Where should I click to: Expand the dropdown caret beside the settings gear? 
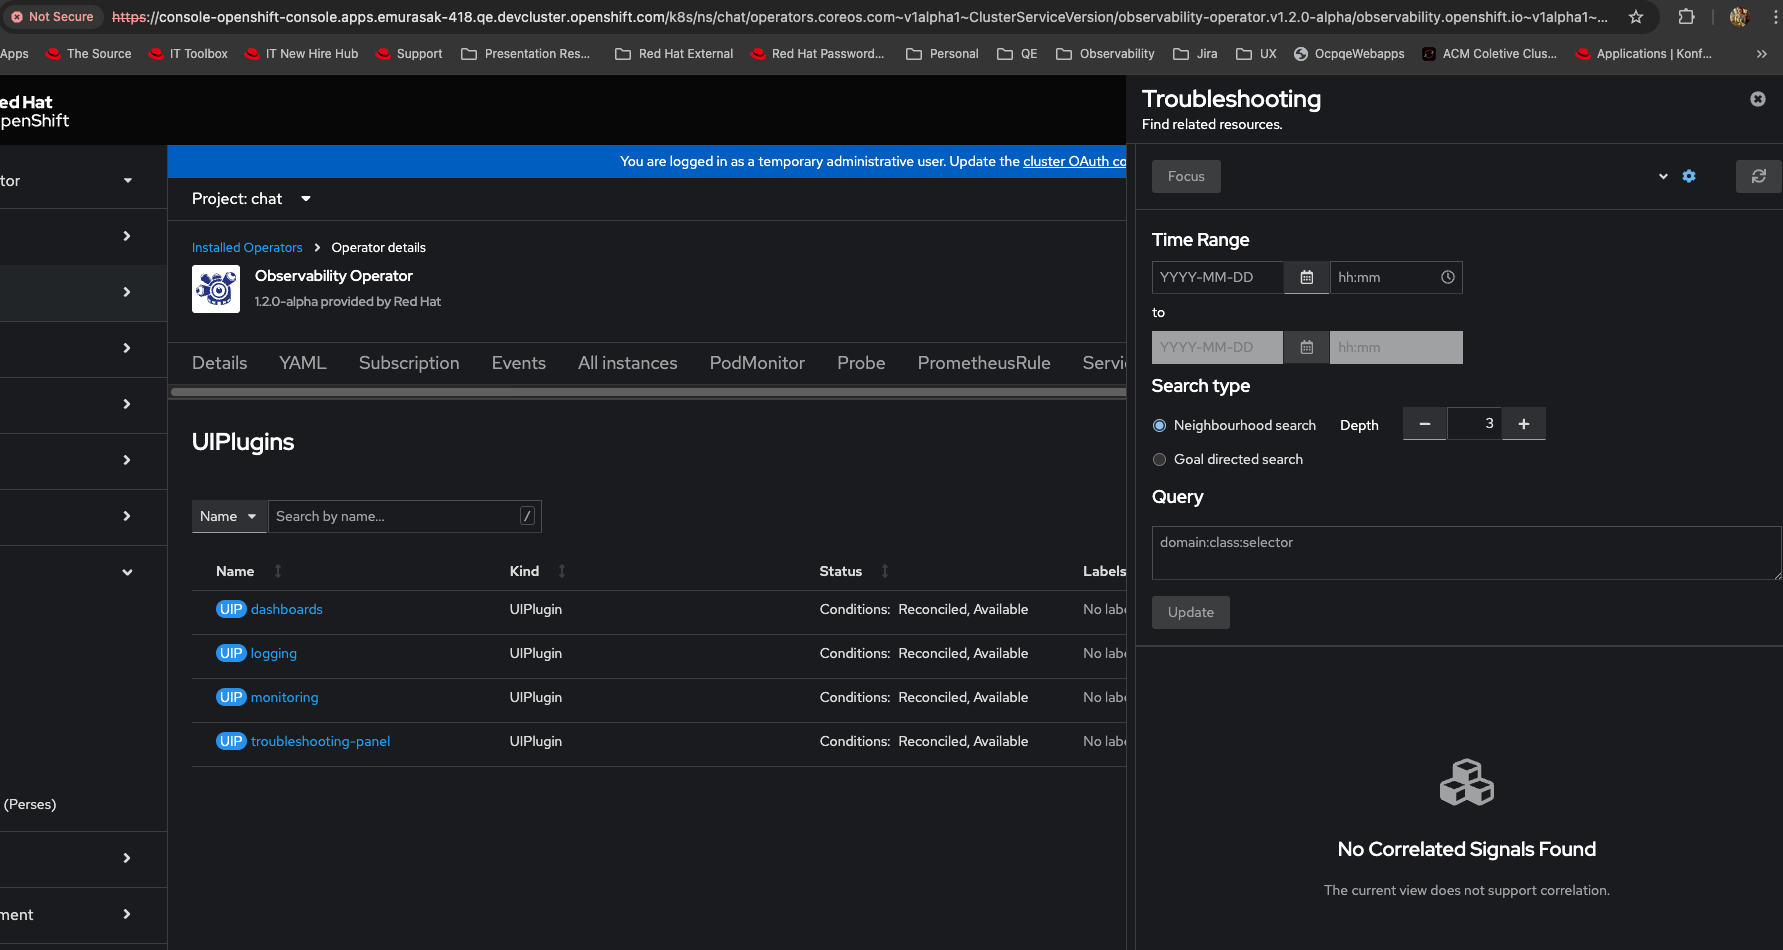pos(1663,176)
